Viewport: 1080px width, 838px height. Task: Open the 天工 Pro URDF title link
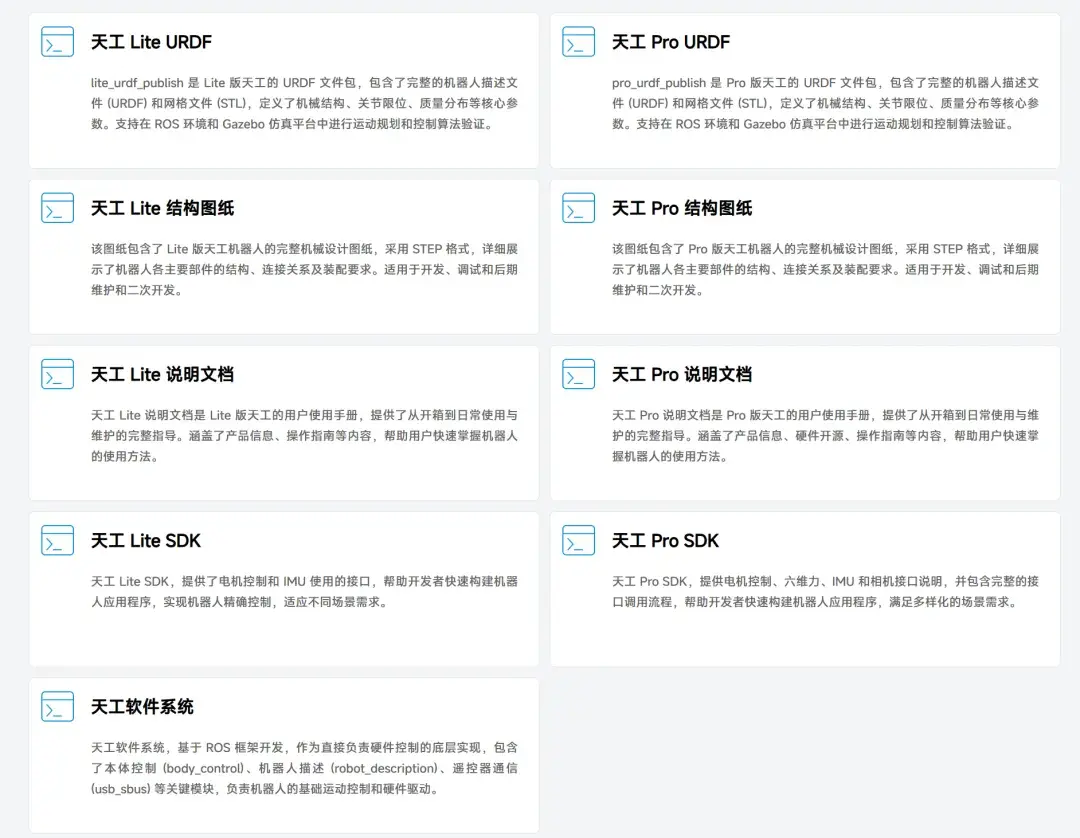671,42
